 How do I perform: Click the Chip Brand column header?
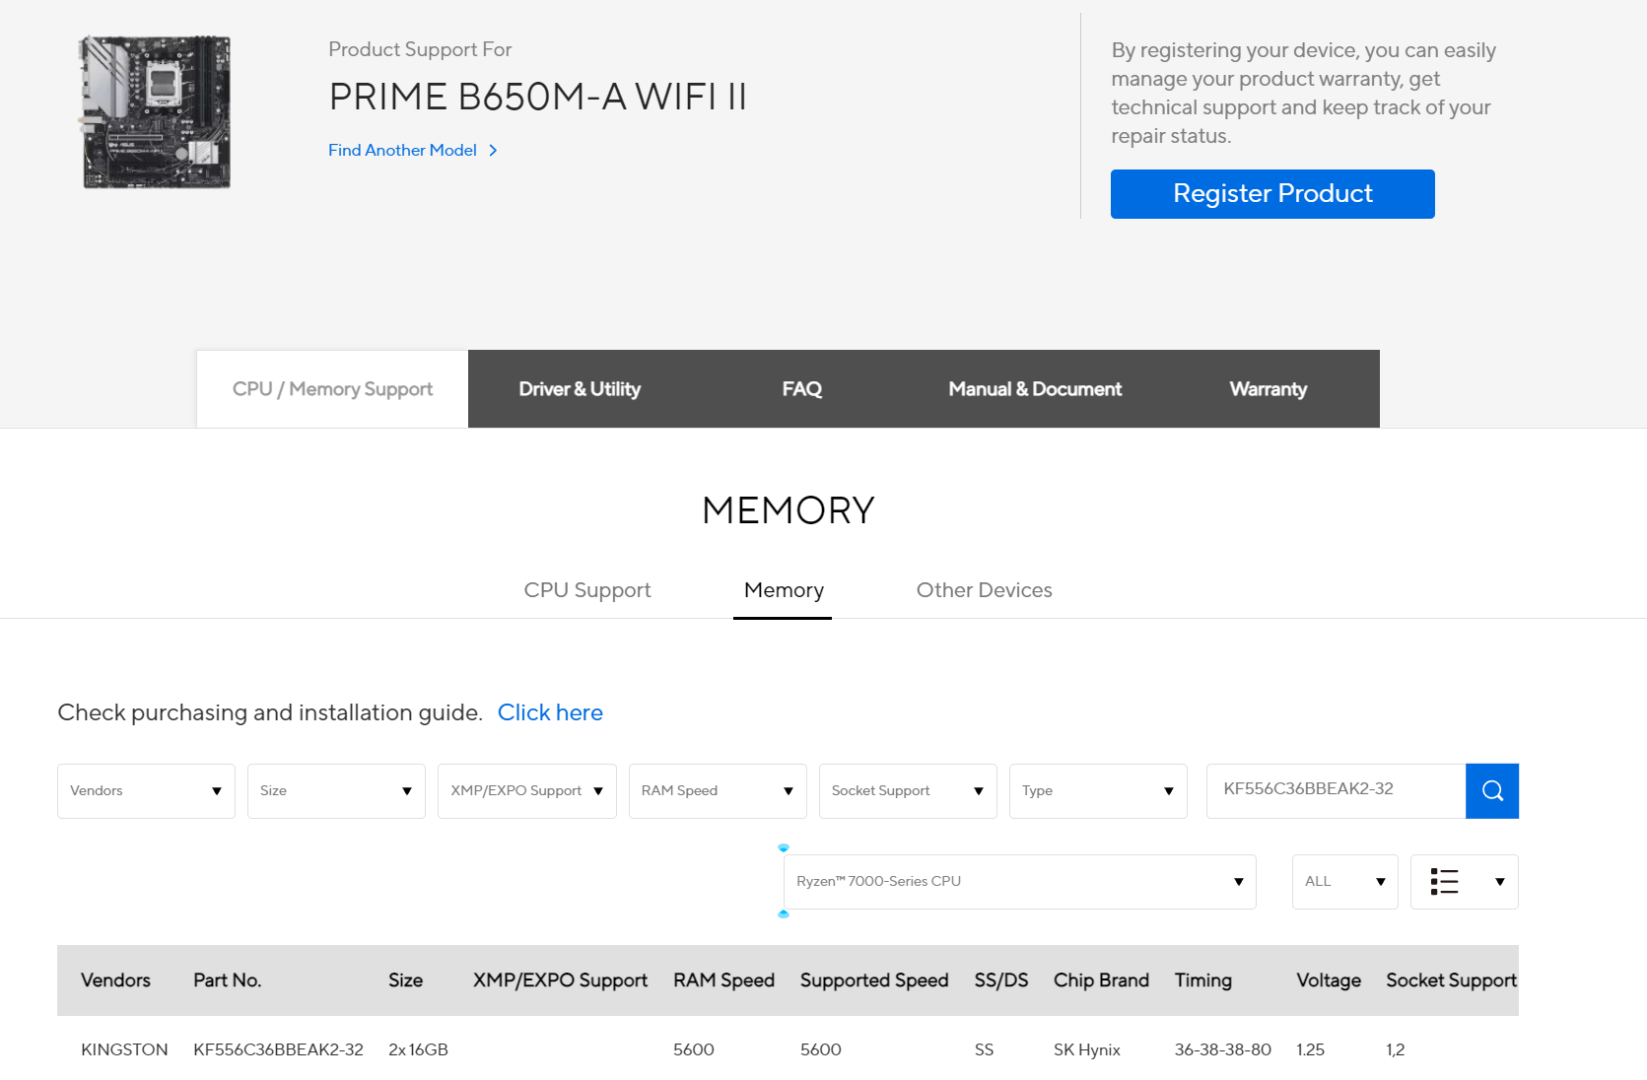click(x=1101, y=980)
